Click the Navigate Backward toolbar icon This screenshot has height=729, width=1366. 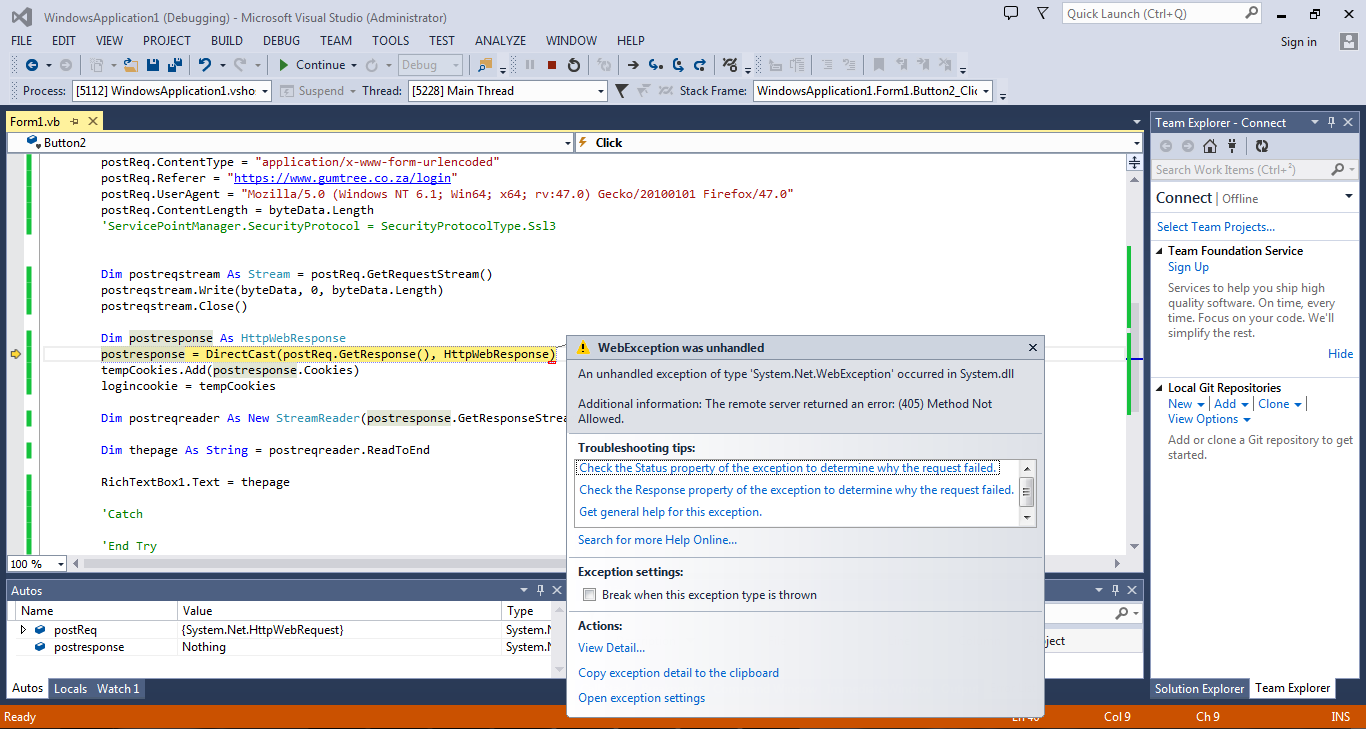pyautogui.click(x=32, y=65)
